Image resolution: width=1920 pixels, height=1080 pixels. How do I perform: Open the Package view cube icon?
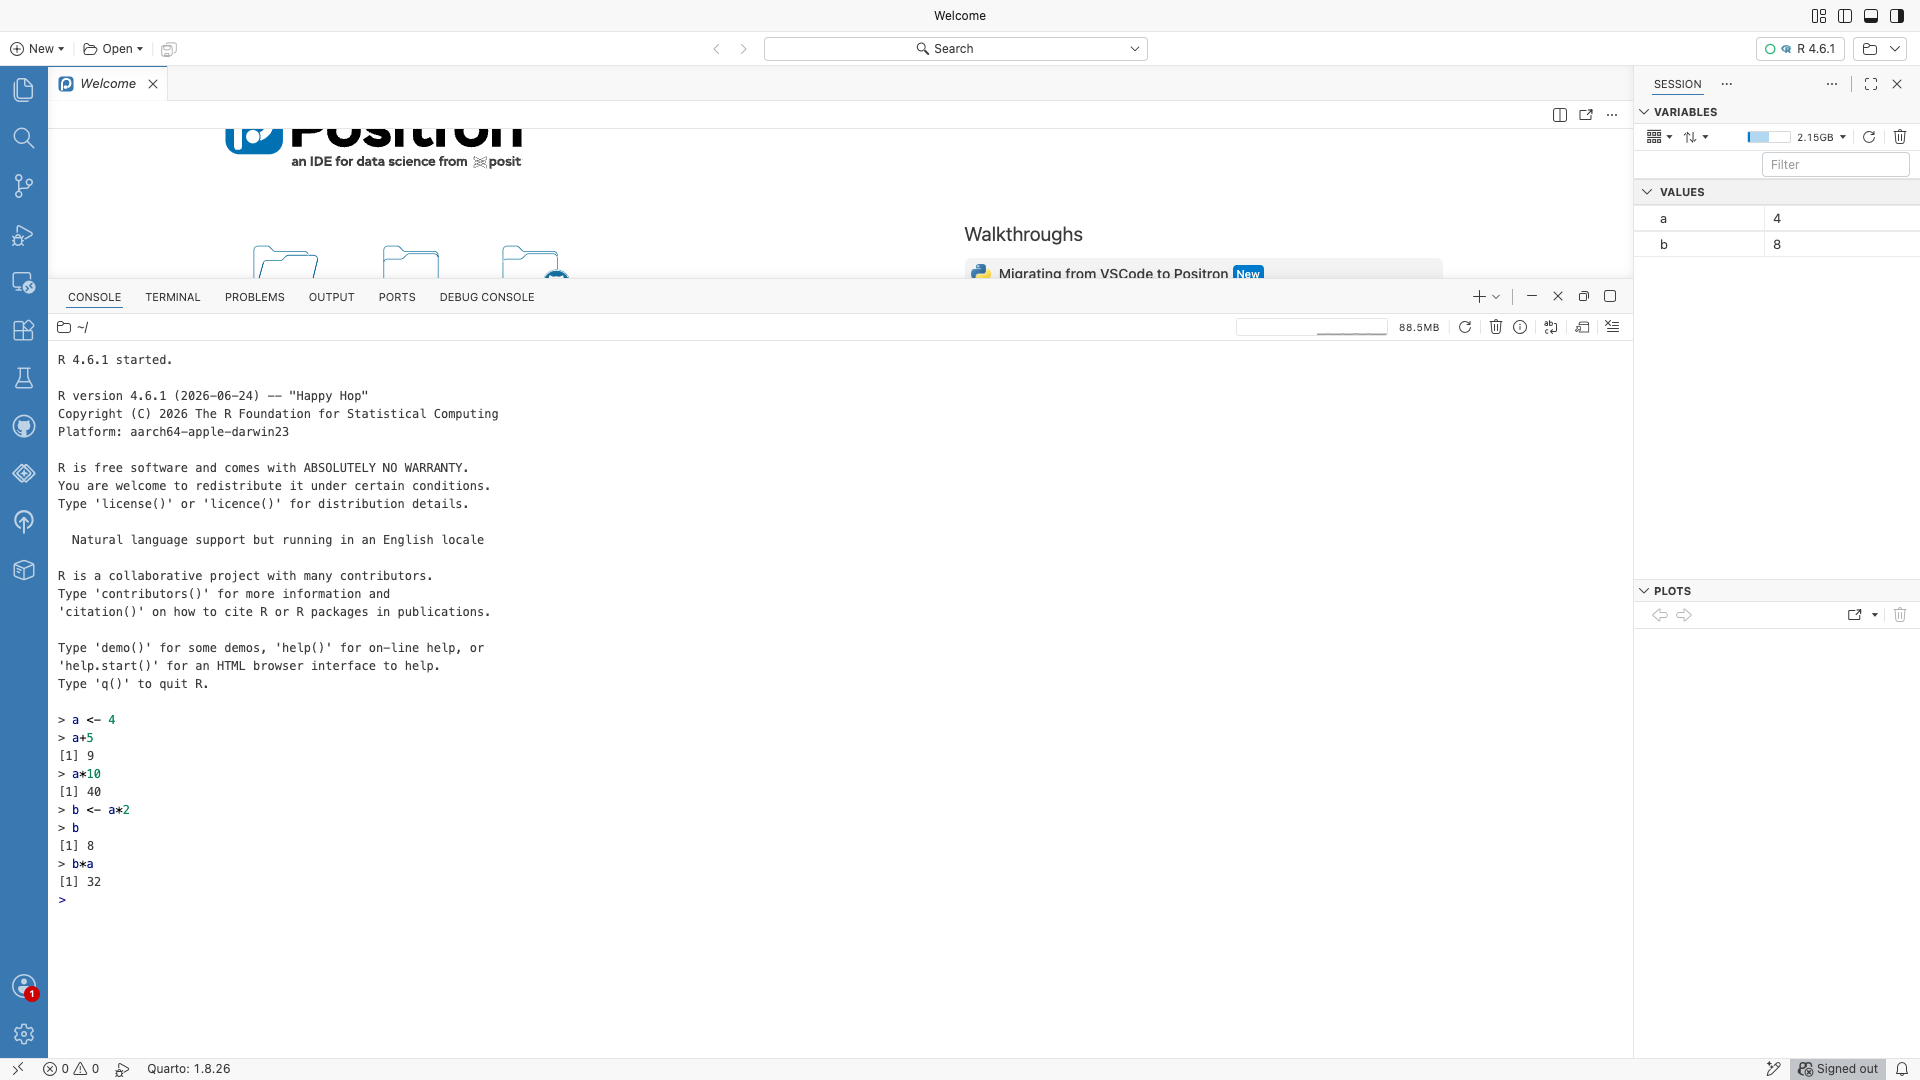click(24, 570)
